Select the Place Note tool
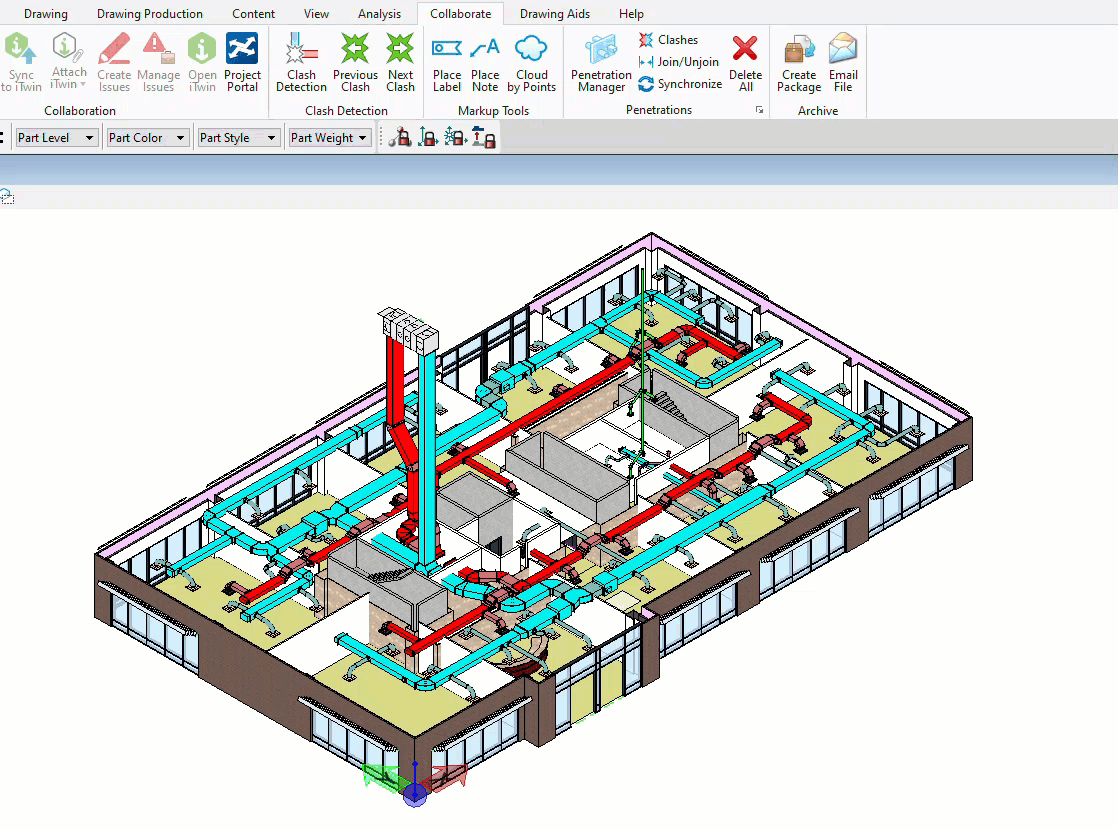 (485, 62)
